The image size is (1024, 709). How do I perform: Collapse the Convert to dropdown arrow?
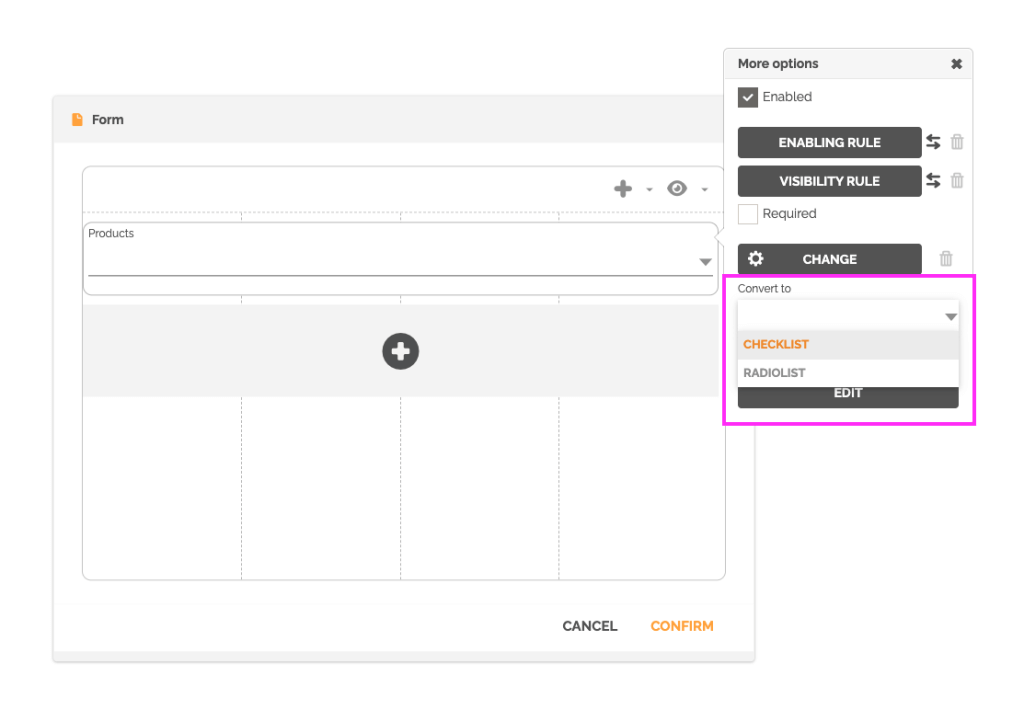click(950, 317)
